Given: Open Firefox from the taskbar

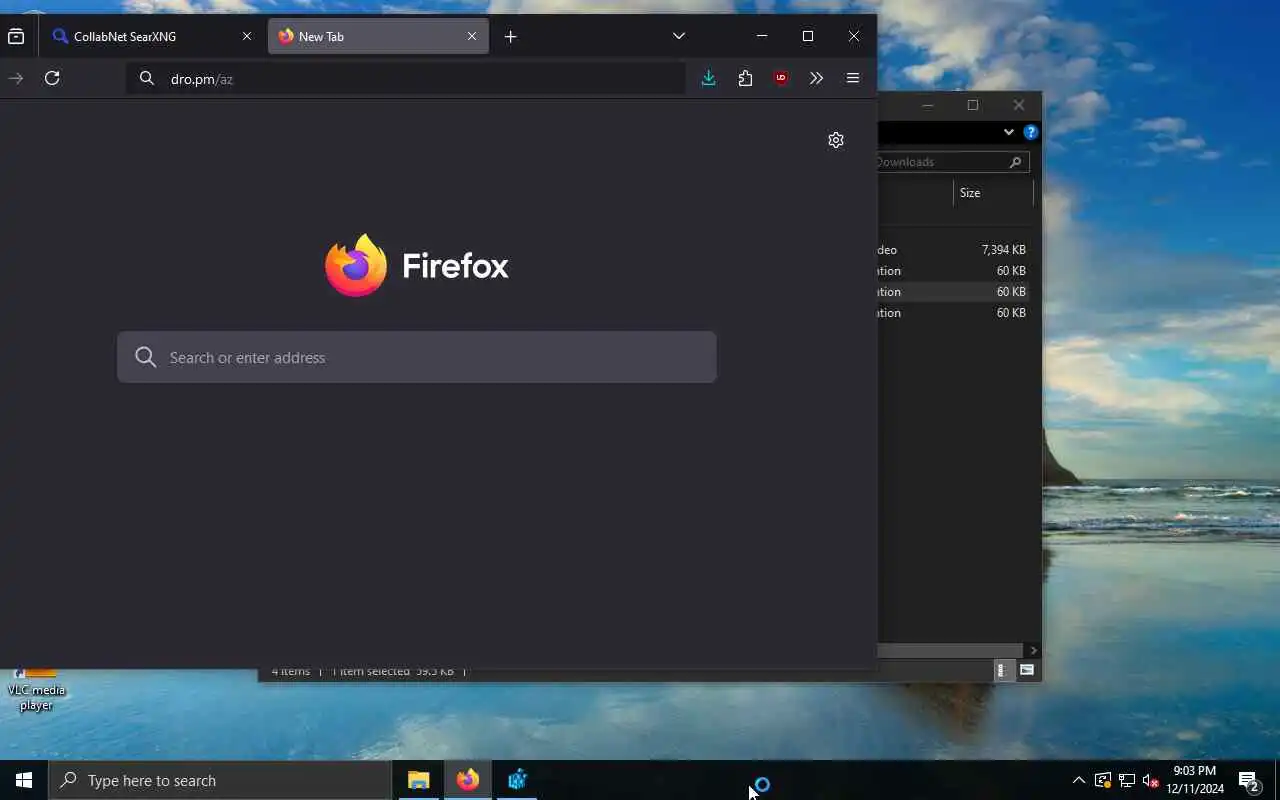Looking at the screenshot, I should tap(468, 780).
